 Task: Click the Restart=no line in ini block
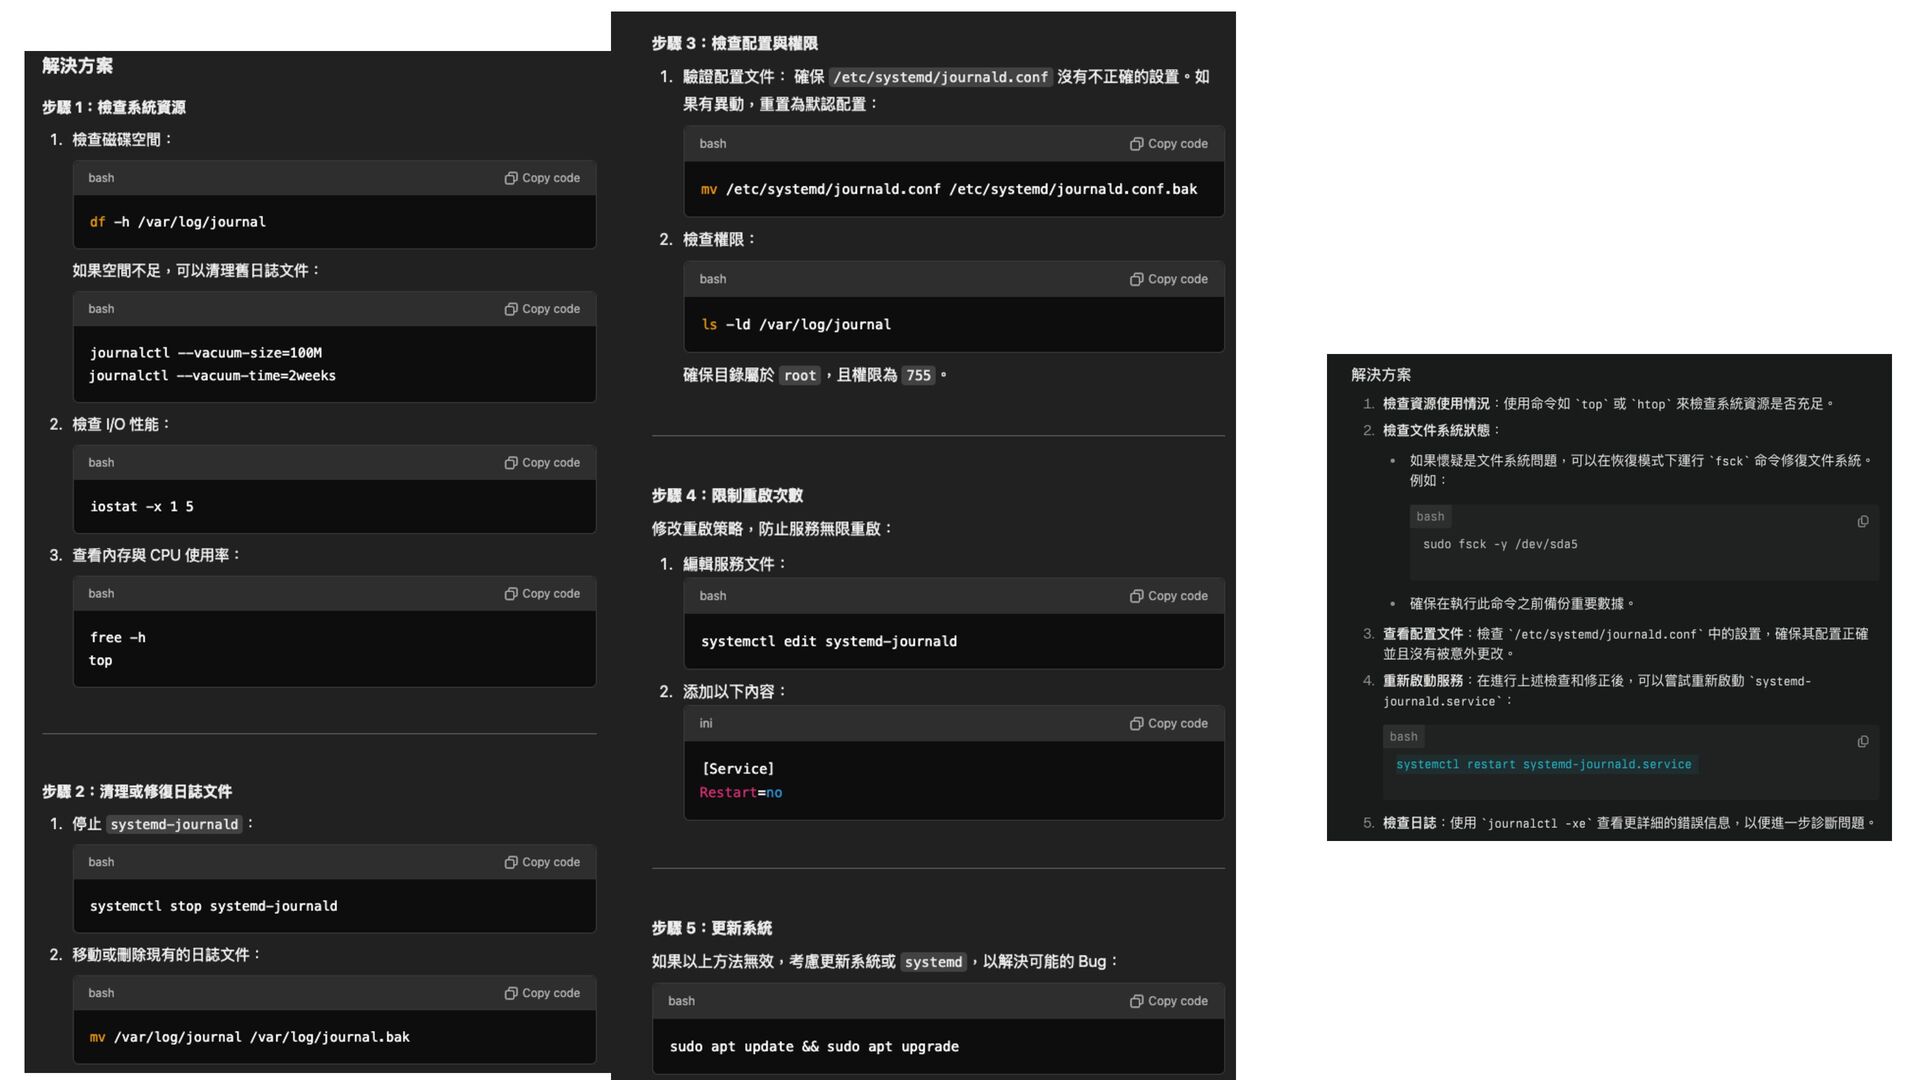741,793
